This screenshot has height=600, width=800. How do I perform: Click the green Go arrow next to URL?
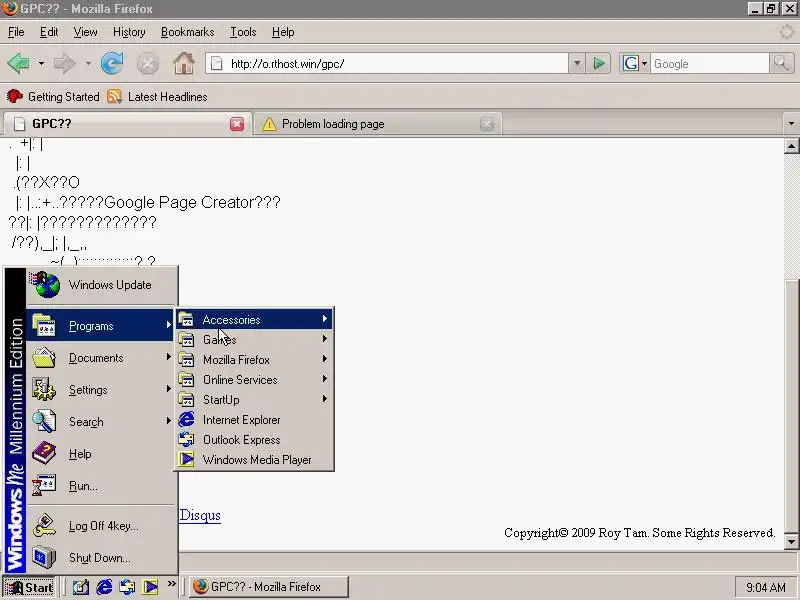coord(598,64)
